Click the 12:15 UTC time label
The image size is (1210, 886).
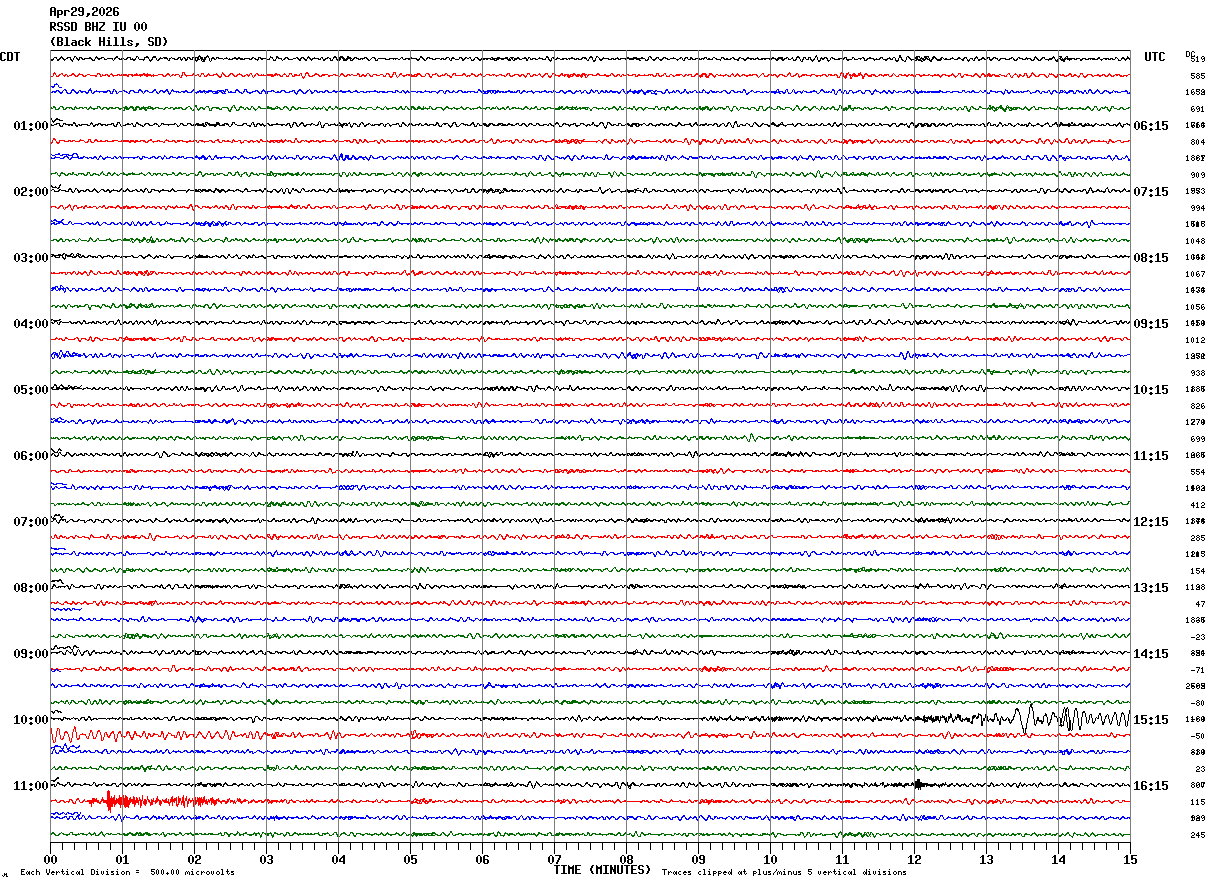[x=1151, y=522]
